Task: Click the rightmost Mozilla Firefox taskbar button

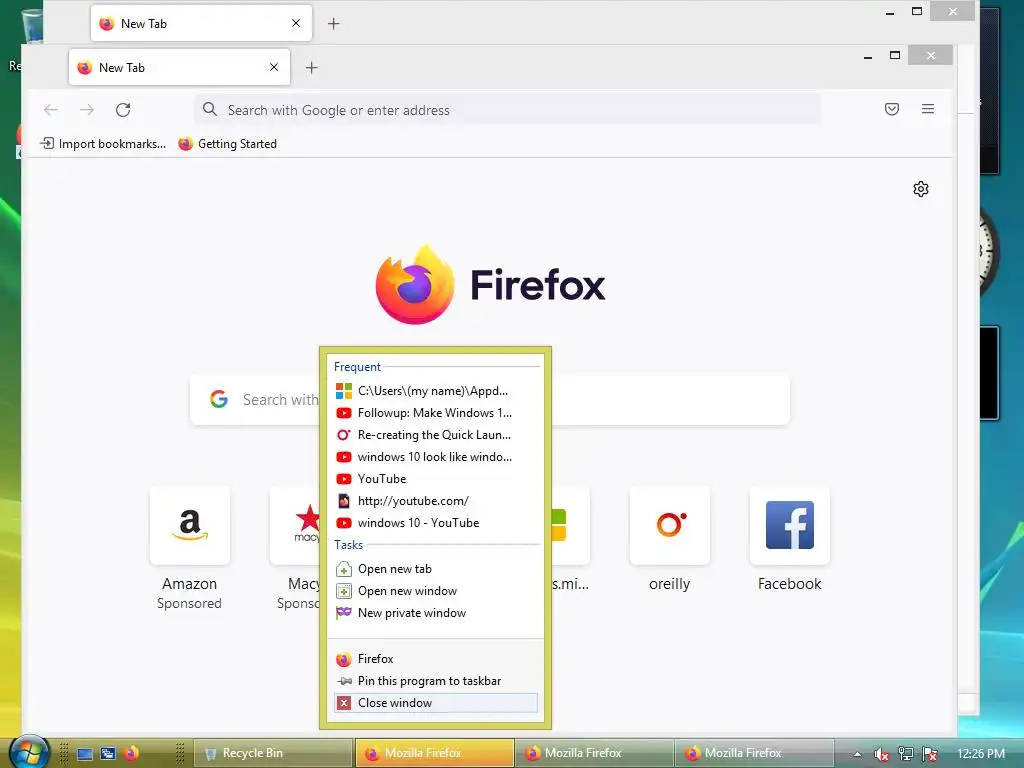Action: pos(754,753)
